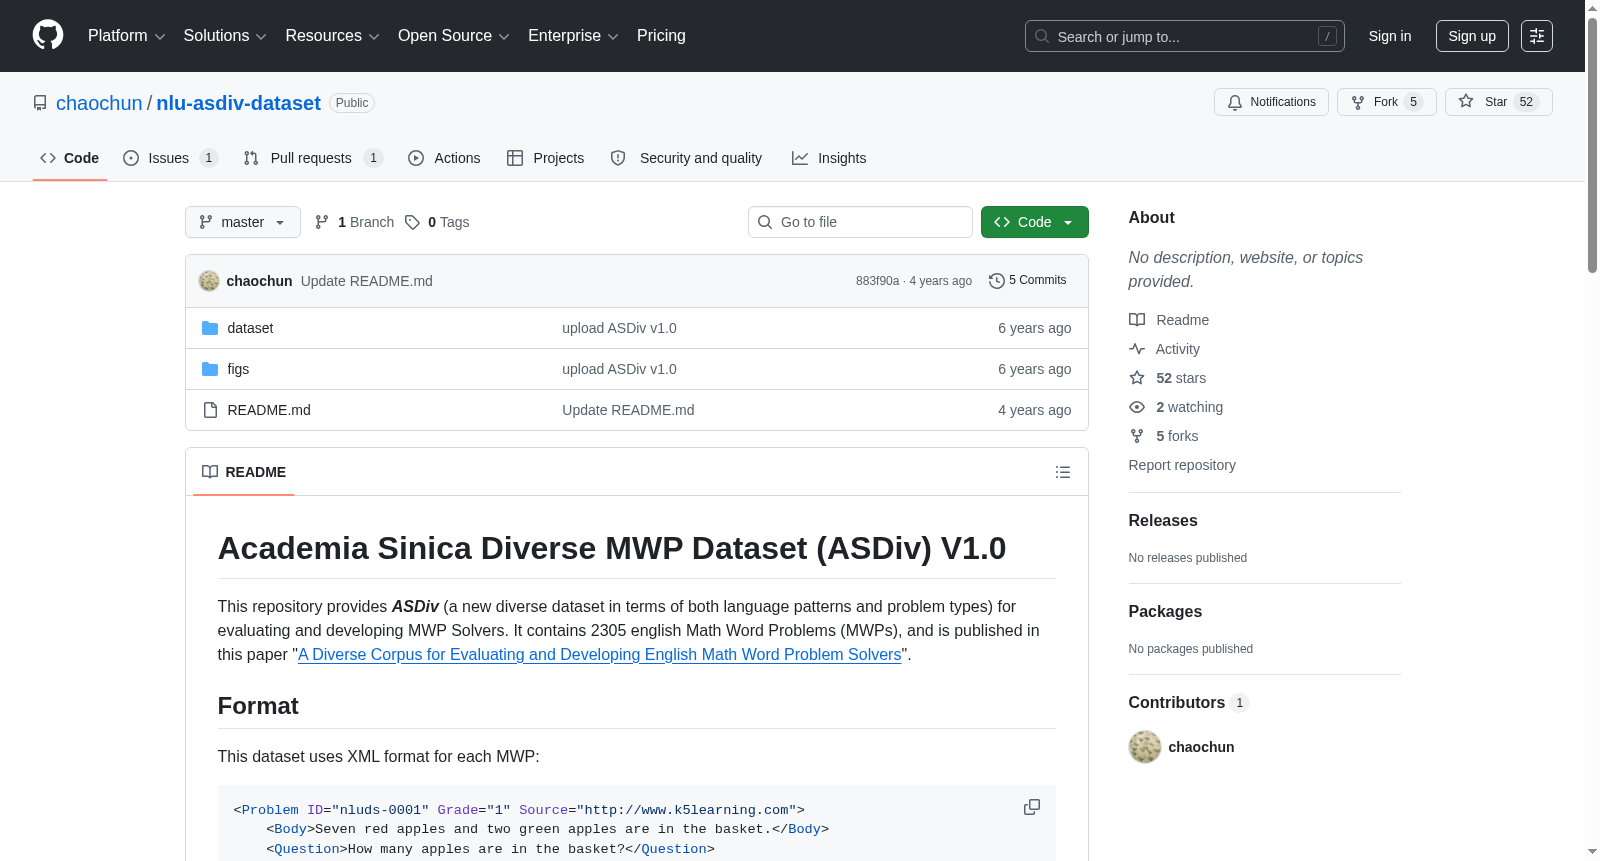Click the fork icon beside 5 forks

pos(1137,436)
